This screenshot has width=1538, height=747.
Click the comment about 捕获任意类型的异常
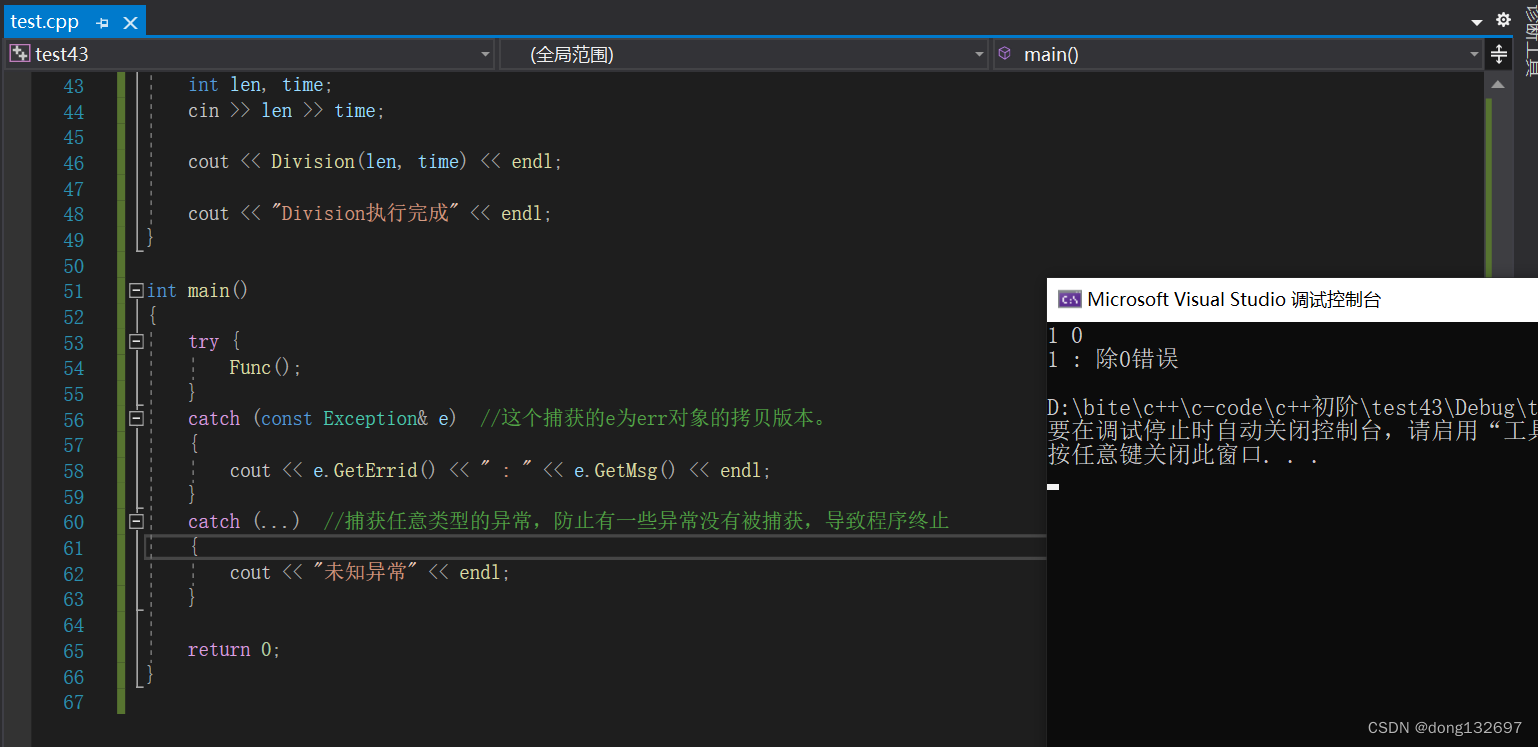(636, 522)
